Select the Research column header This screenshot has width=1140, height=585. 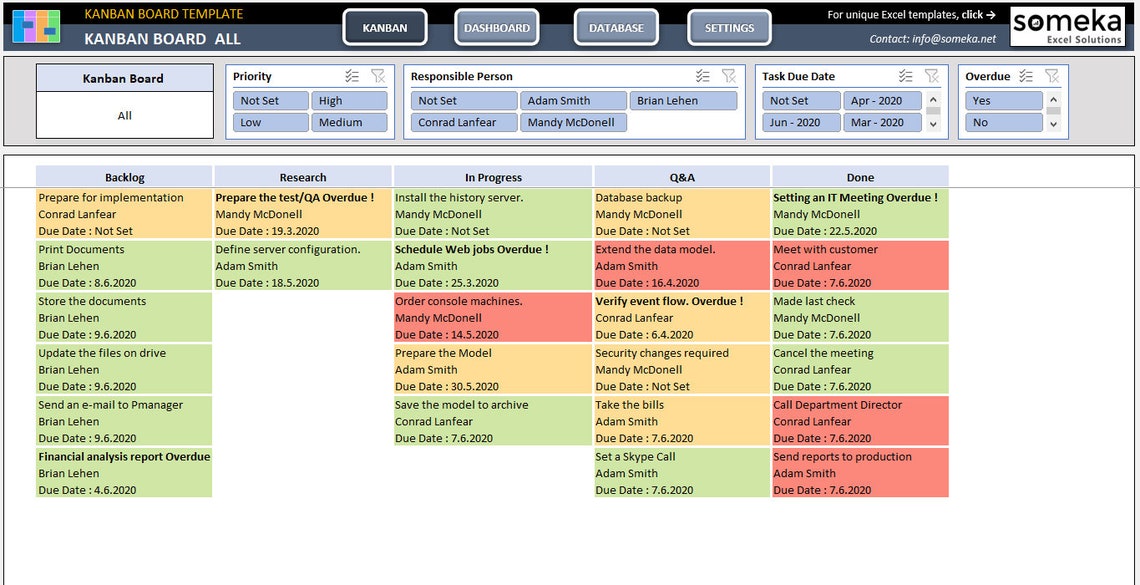(x=303, y=177)
